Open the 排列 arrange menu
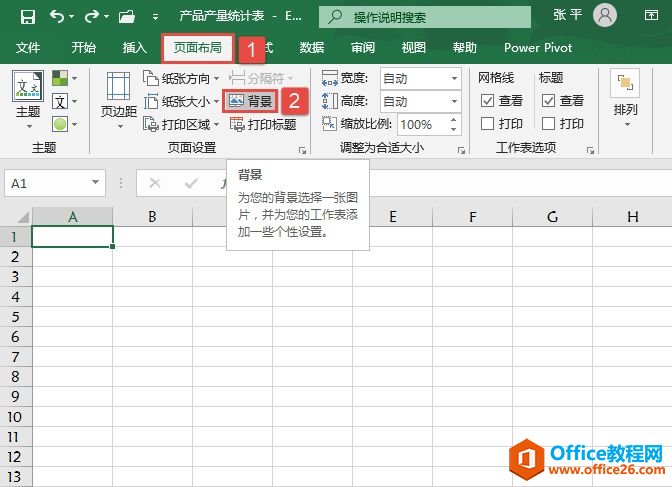 (x=625, y=99)
